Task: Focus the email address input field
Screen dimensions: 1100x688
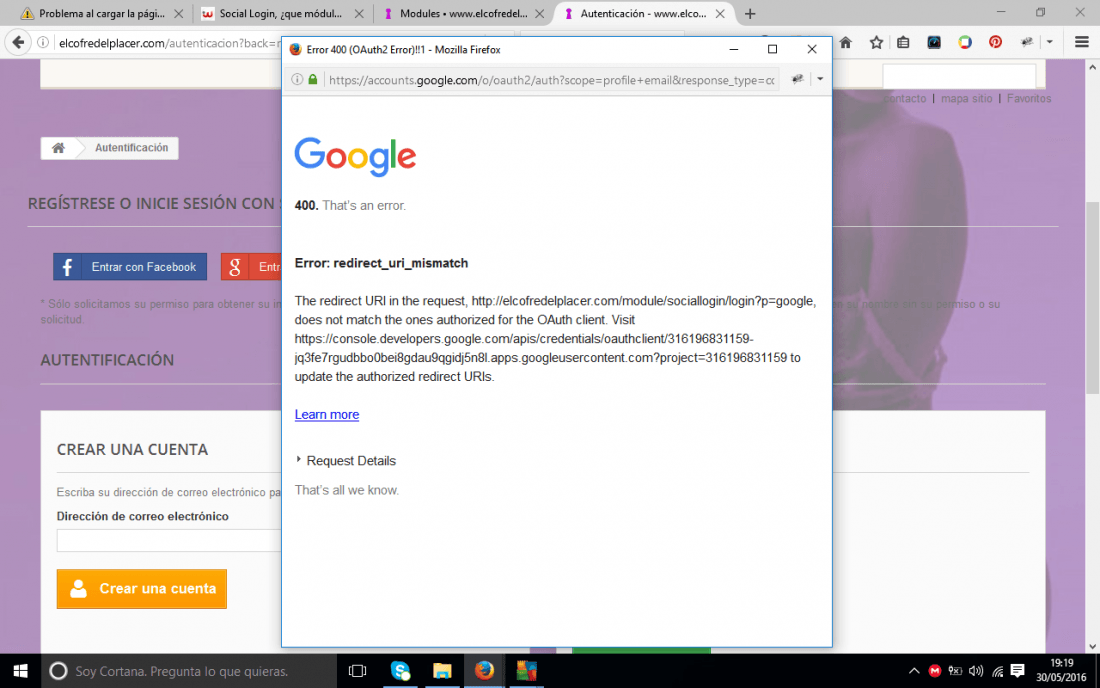Action: [x=169, y=540]
